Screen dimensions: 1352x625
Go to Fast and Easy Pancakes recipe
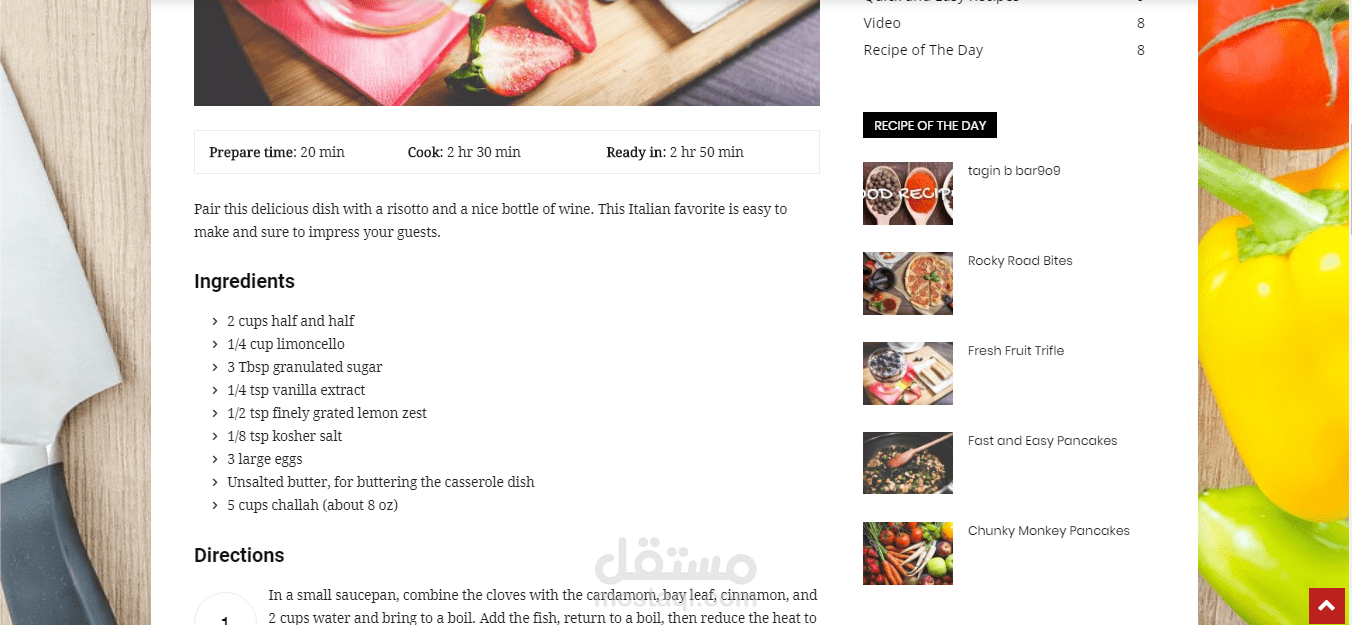click(x=1043, y=441)
